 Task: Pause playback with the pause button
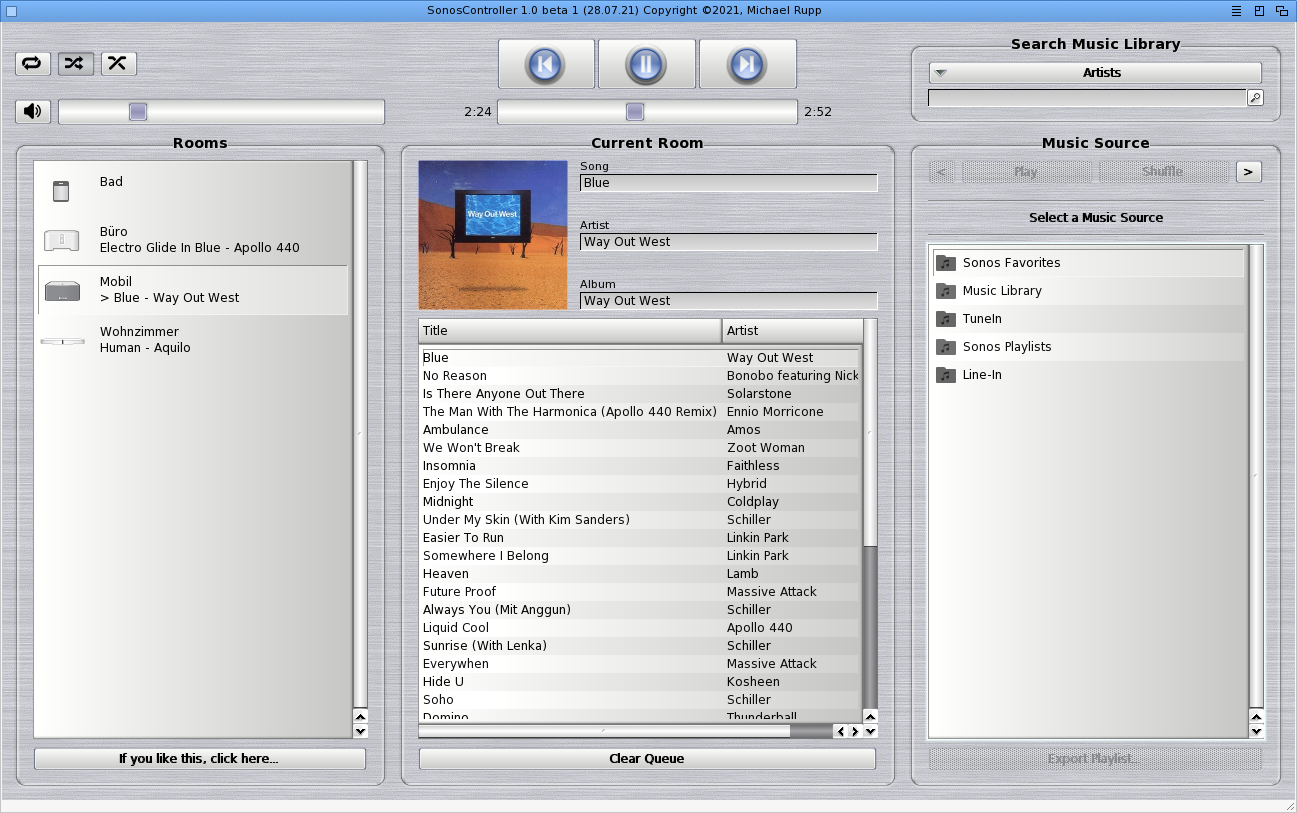(646, 65)
